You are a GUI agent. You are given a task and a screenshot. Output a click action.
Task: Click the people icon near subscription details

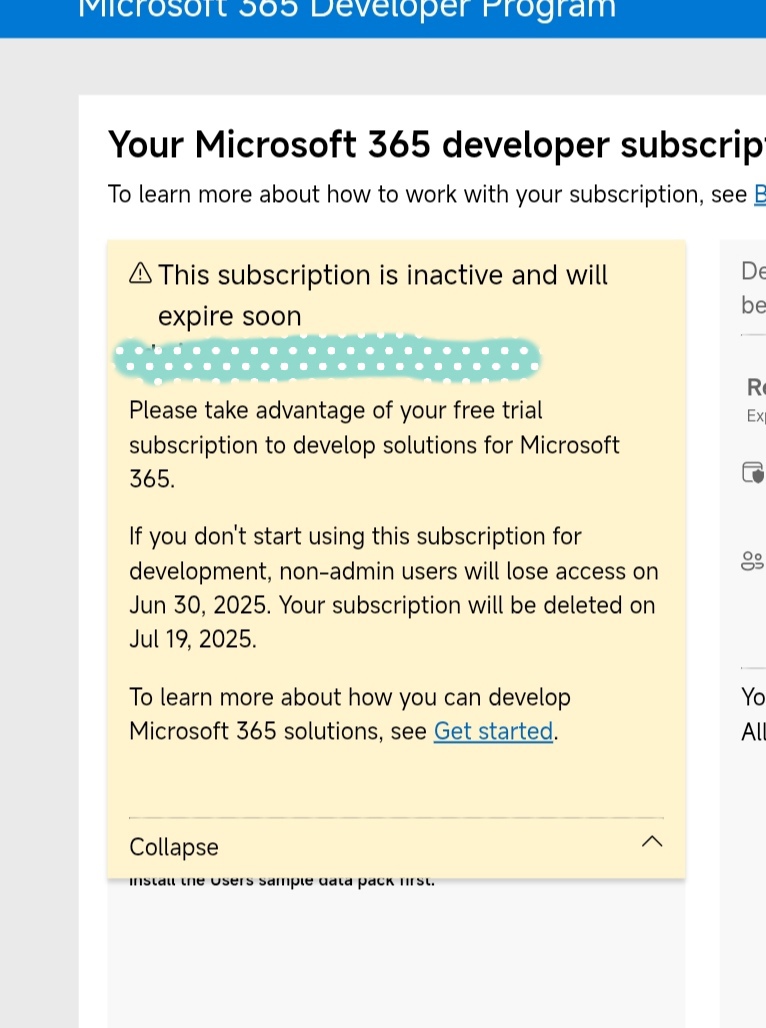click(x=753, y=561)
